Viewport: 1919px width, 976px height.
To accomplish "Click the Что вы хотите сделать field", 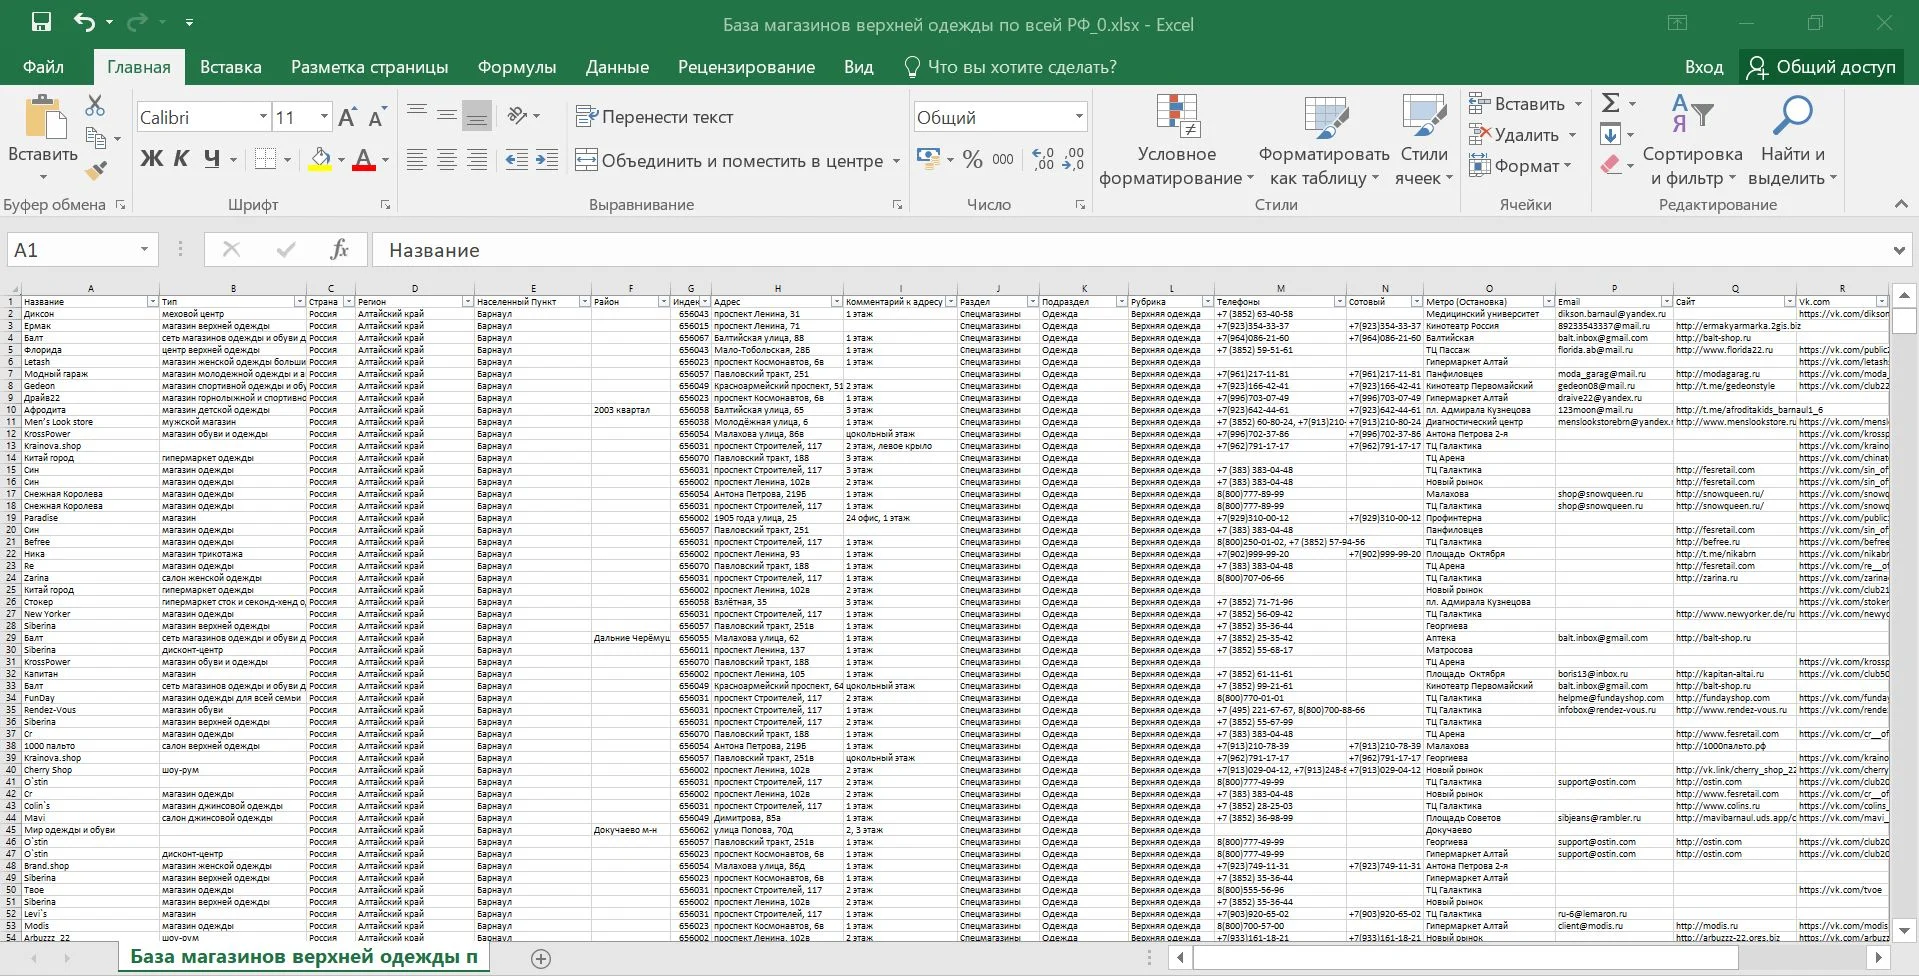I will click(1010, 67).
